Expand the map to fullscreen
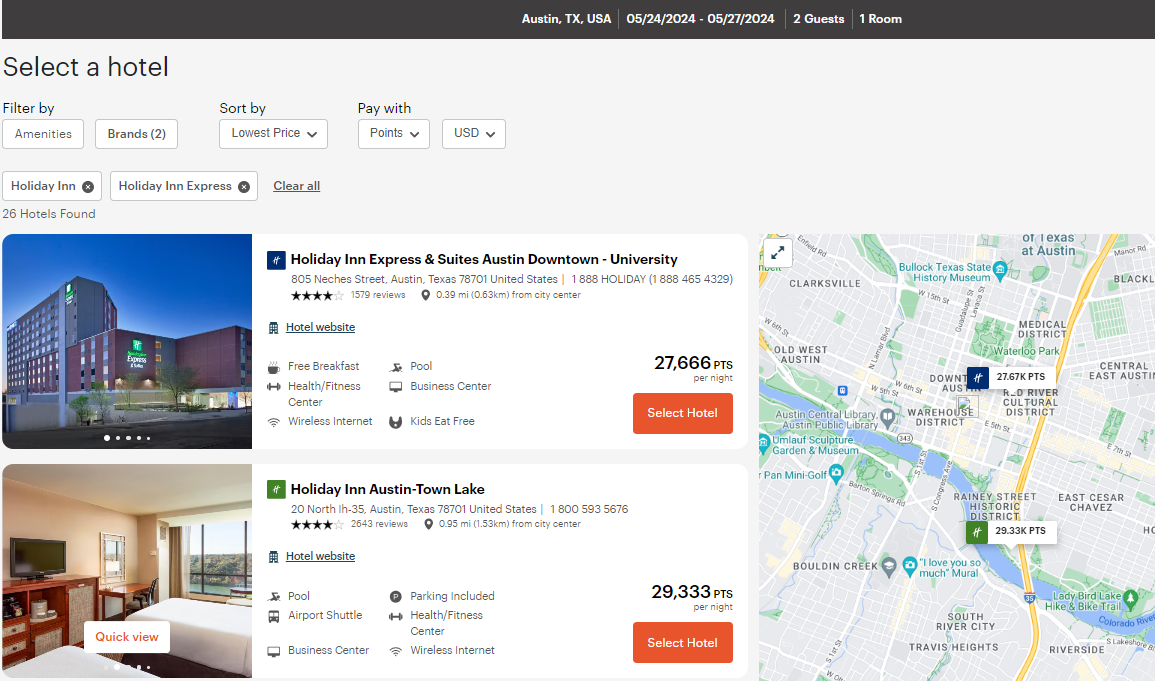The height and width of the screenshot is (681, 1155). (x=777, y=253)
